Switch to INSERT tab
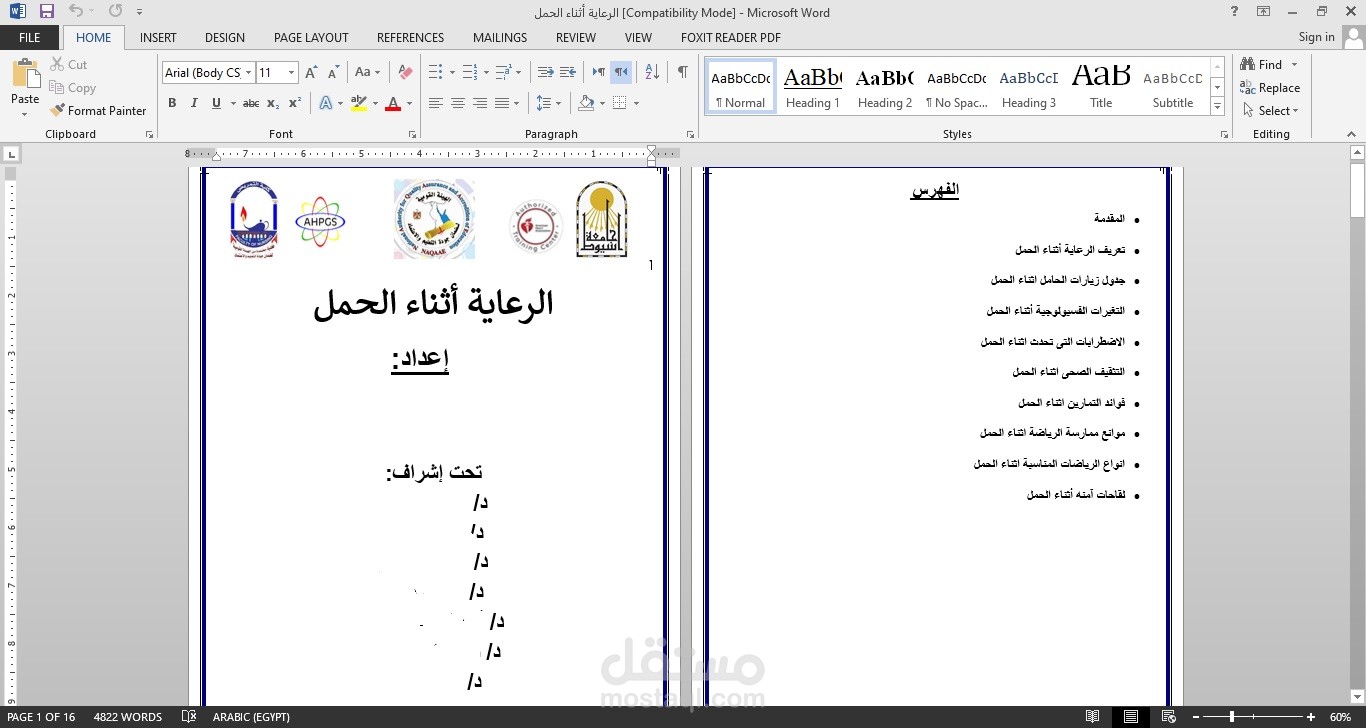1366x728 pixels. [158, 38]
